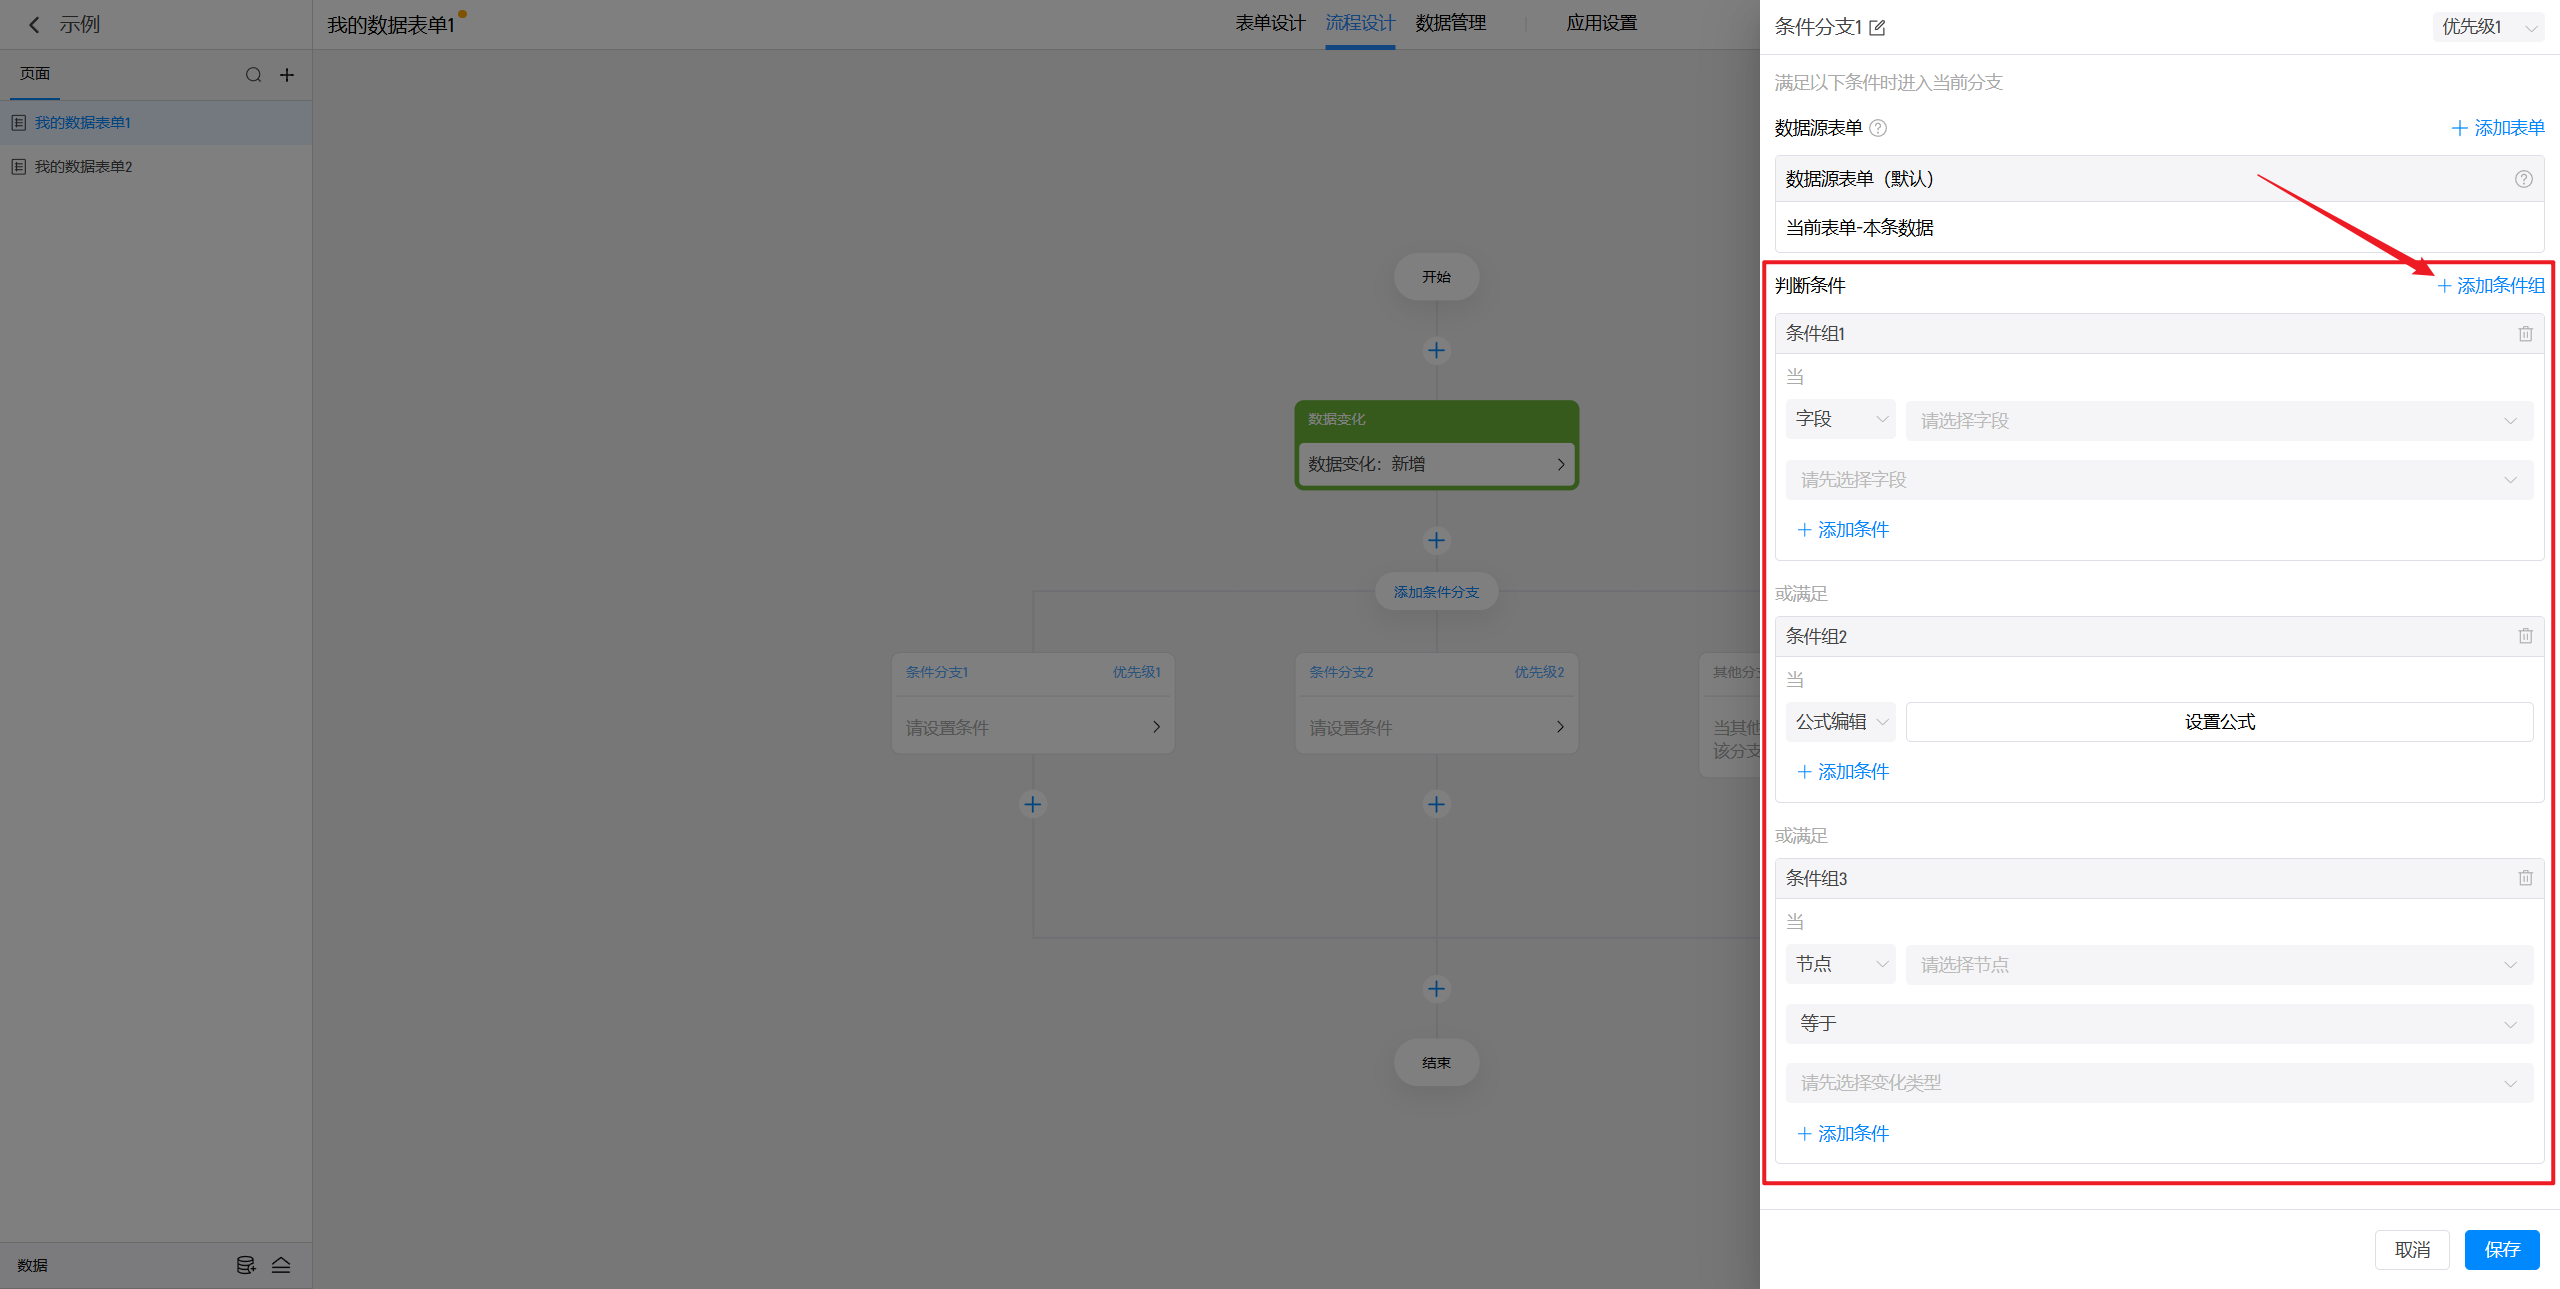Expand the 请选择字段 field selector

(2218, 421)
